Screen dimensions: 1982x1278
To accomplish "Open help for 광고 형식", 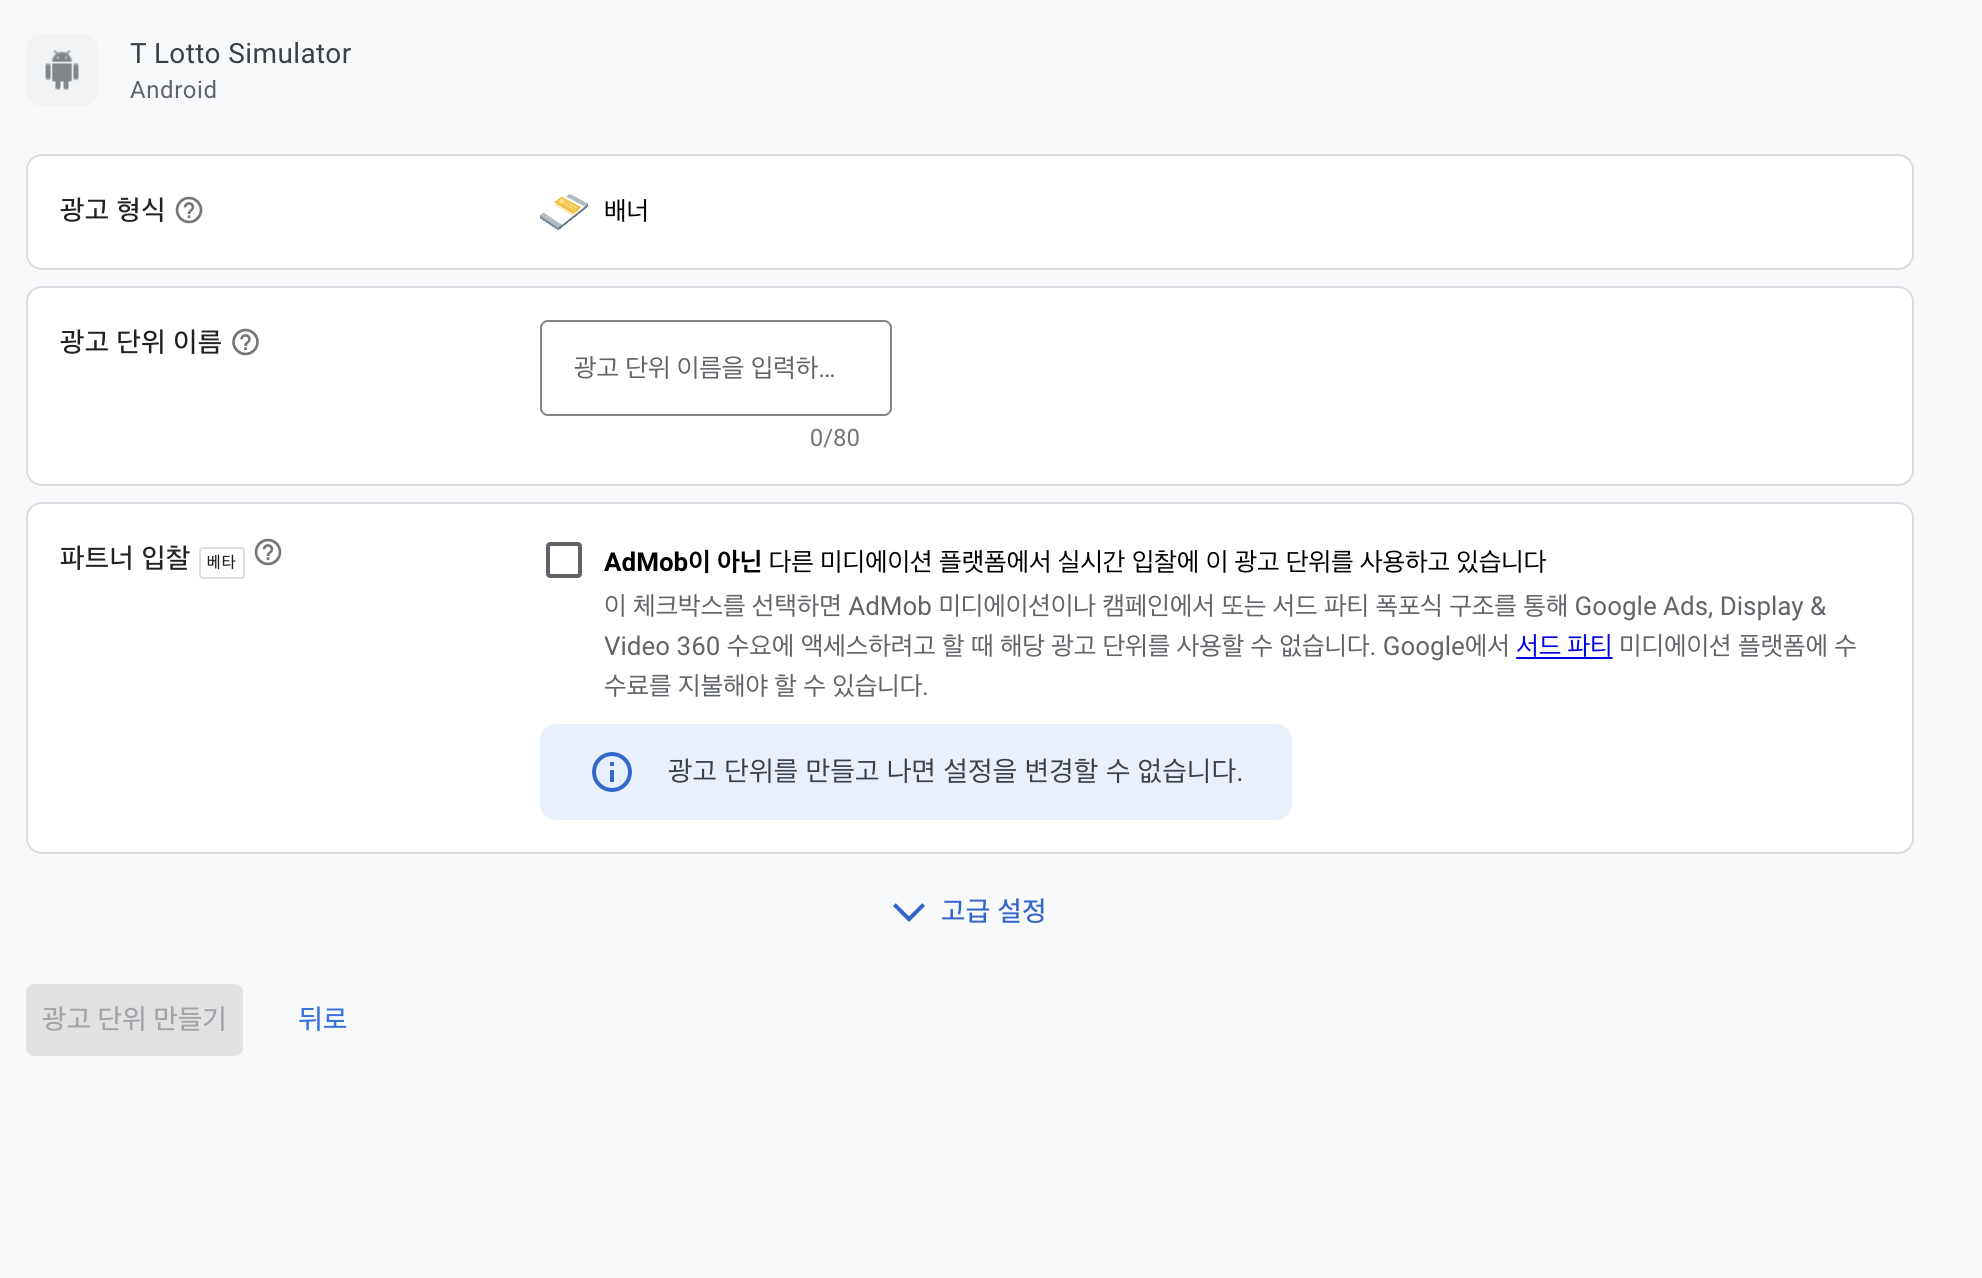I will point(189,210).
